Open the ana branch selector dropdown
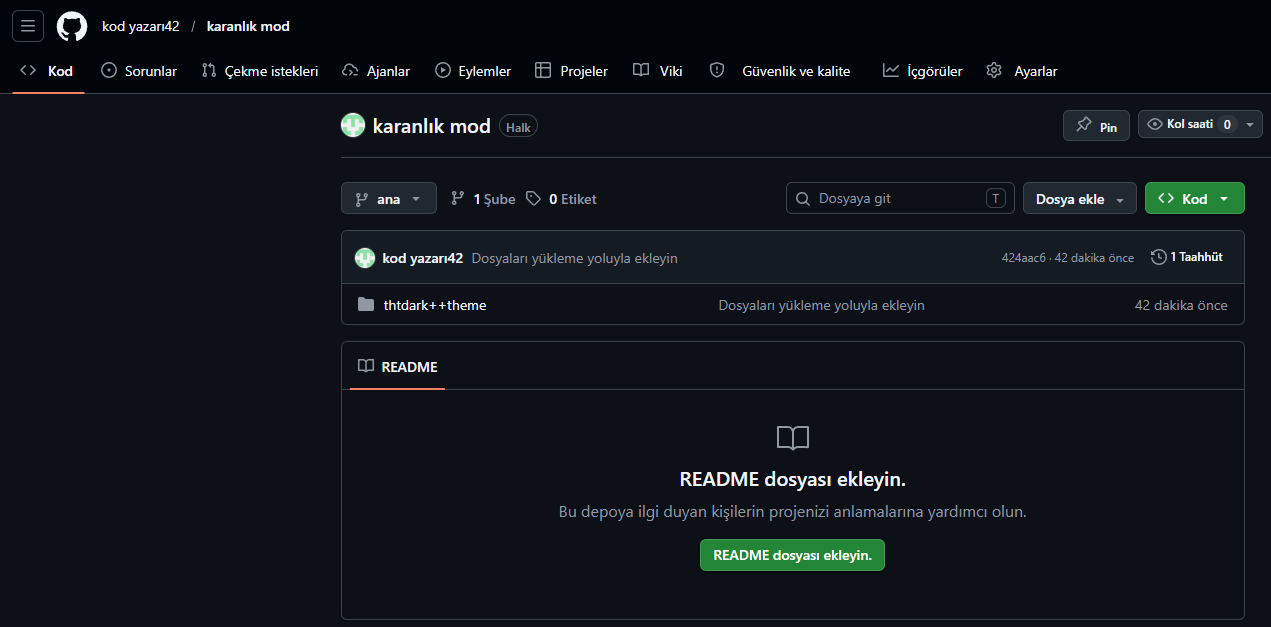The width and height of the screenshot is (1271, 627). (389, 198)
